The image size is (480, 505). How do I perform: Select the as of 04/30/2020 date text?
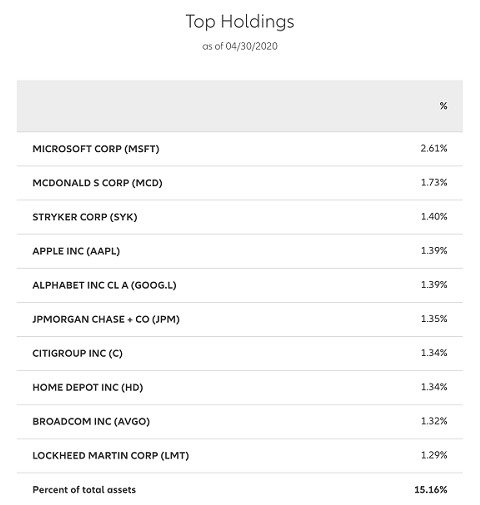pyautogui.click(x=240, y=46)
